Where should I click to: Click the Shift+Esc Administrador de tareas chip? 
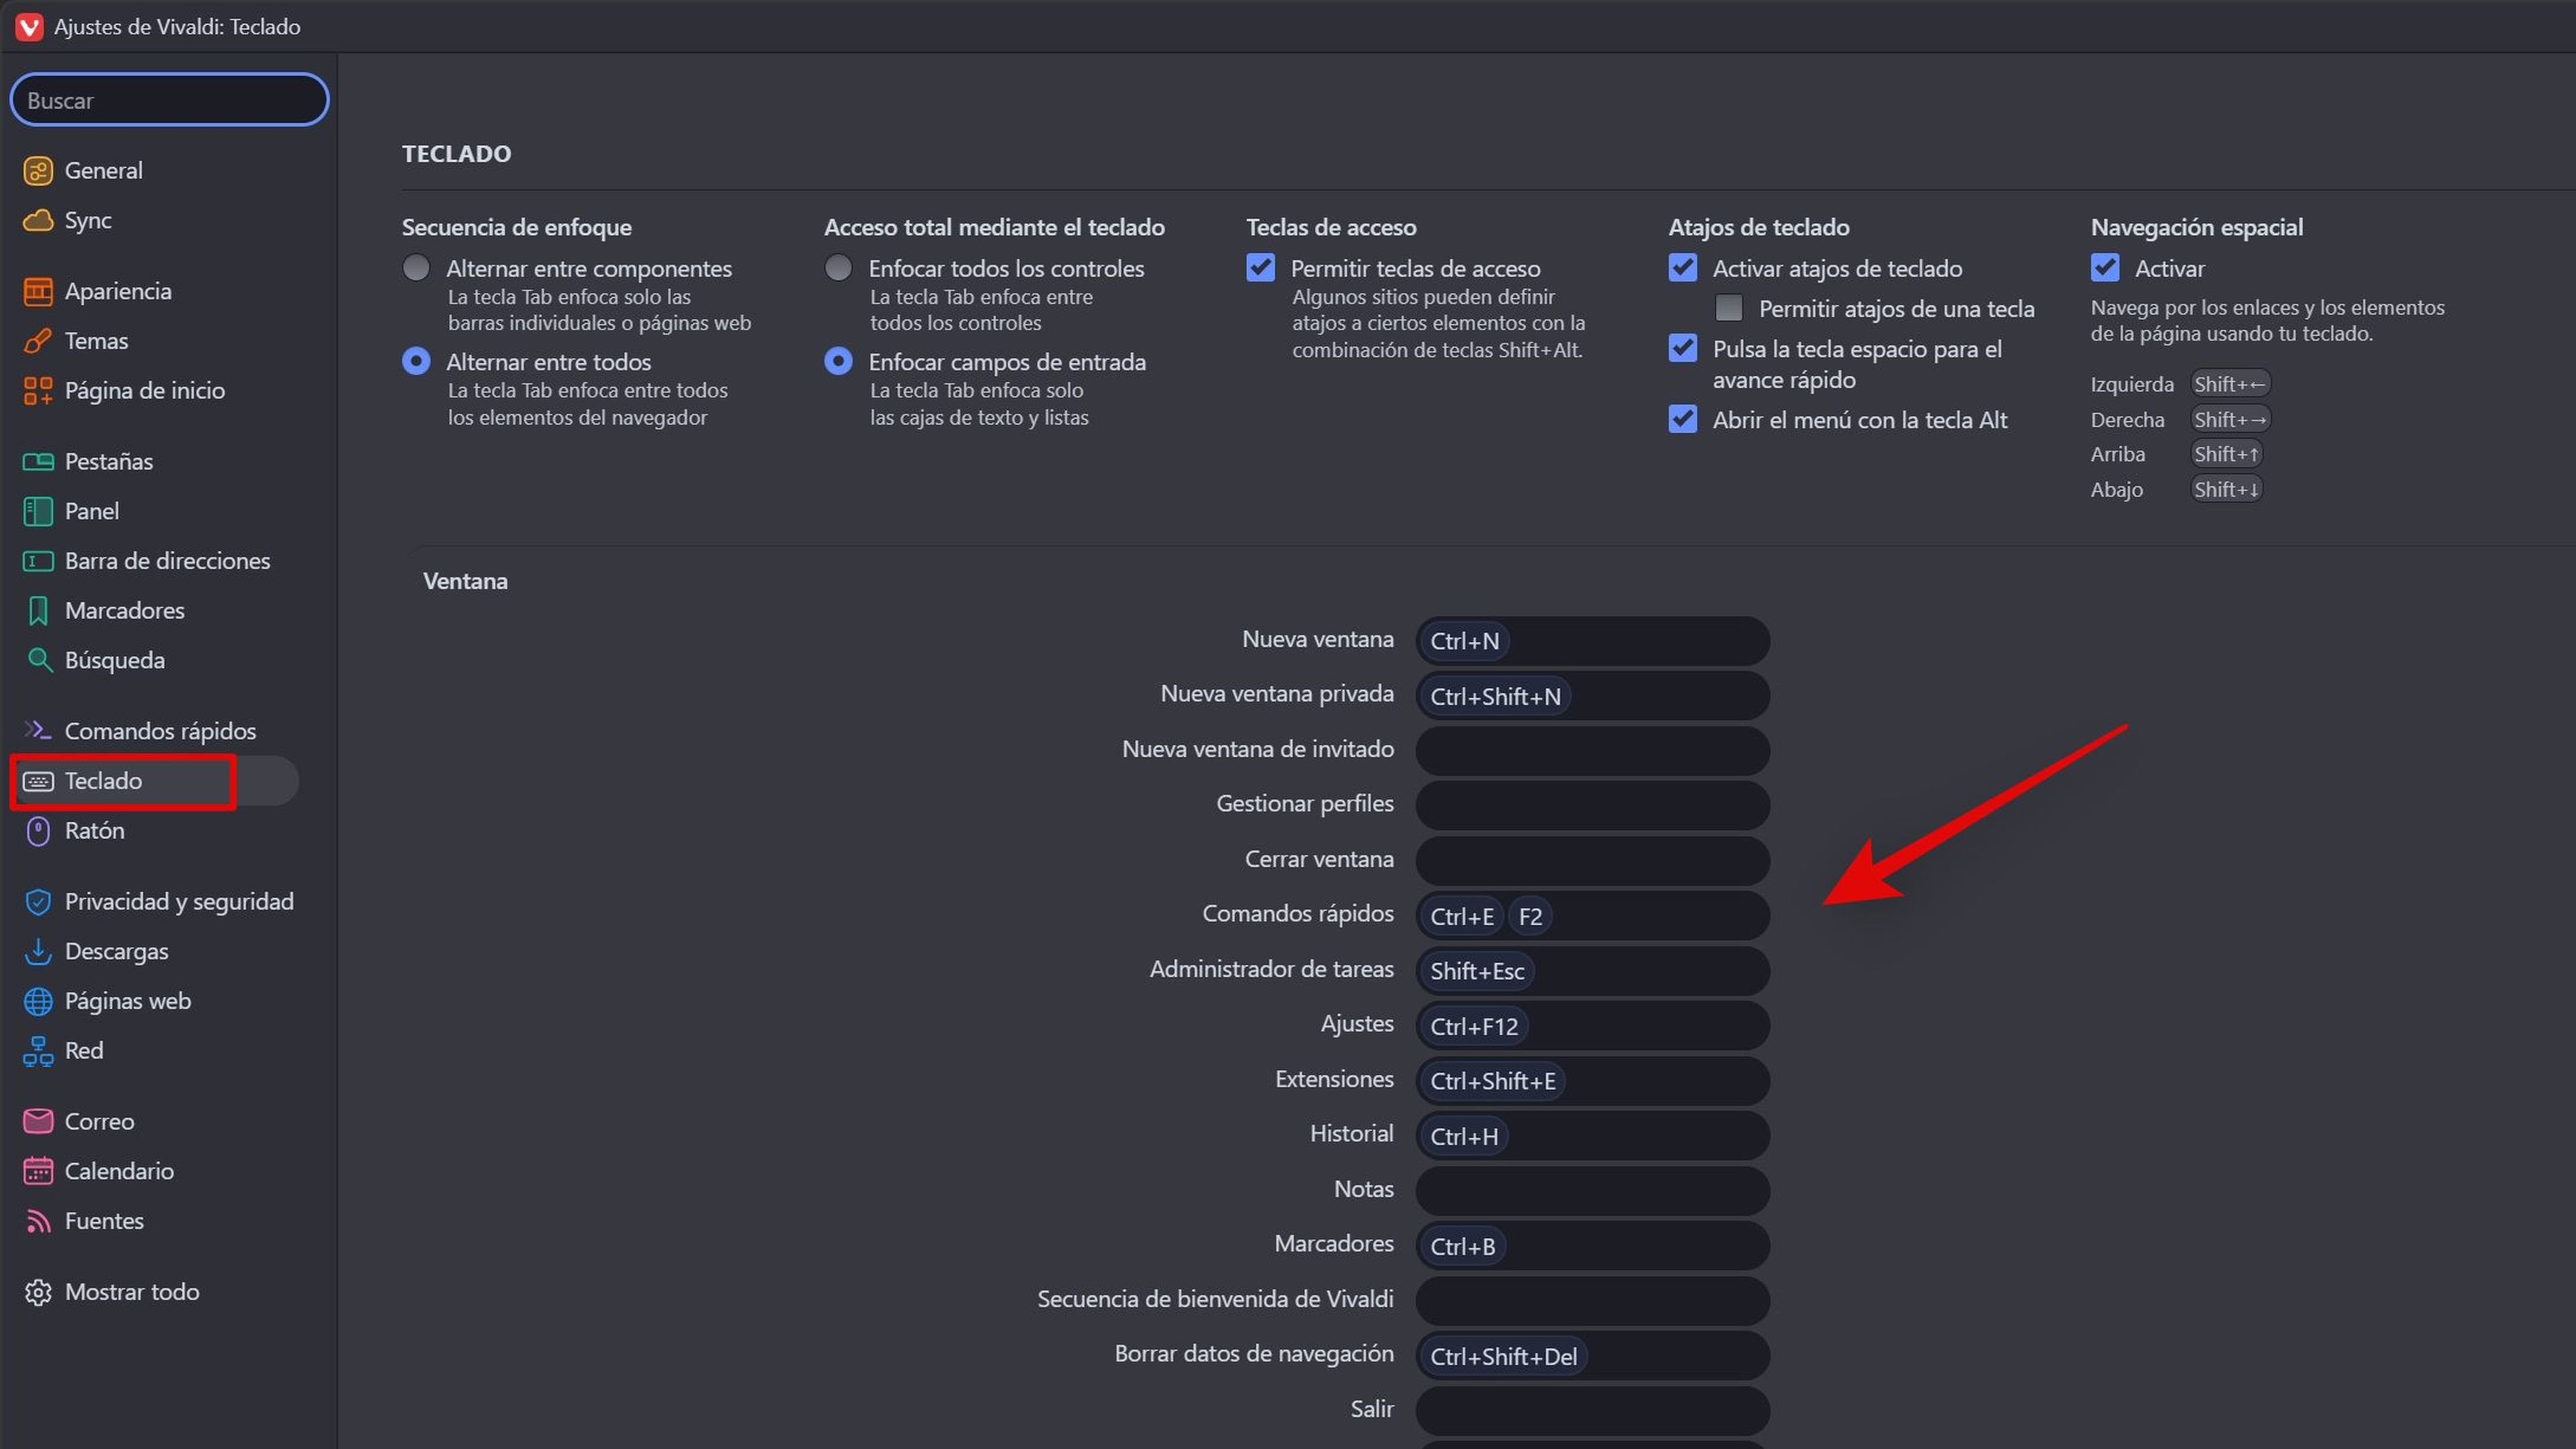(1477, 971)
